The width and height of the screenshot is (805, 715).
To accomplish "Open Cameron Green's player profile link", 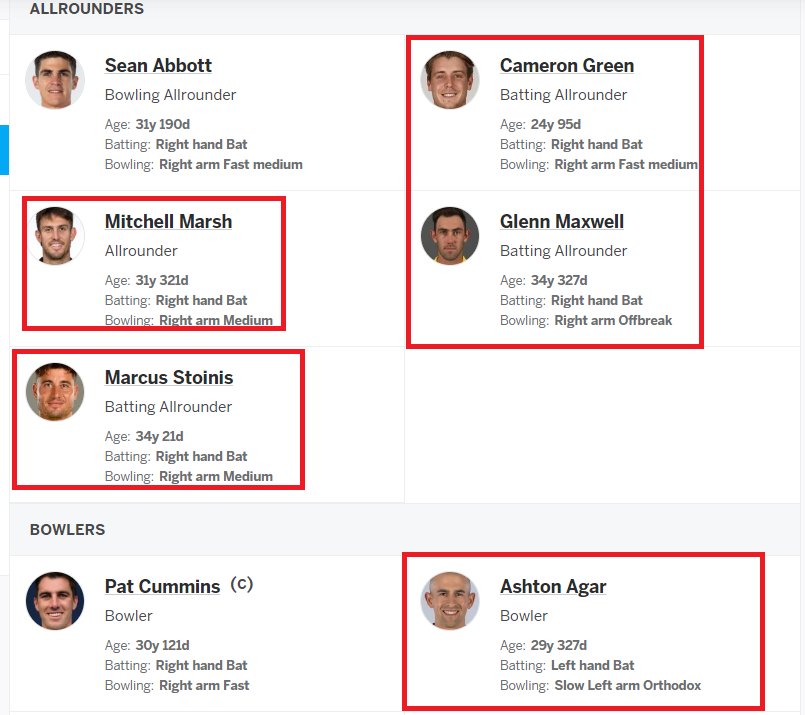I will [x=567, y=66].
